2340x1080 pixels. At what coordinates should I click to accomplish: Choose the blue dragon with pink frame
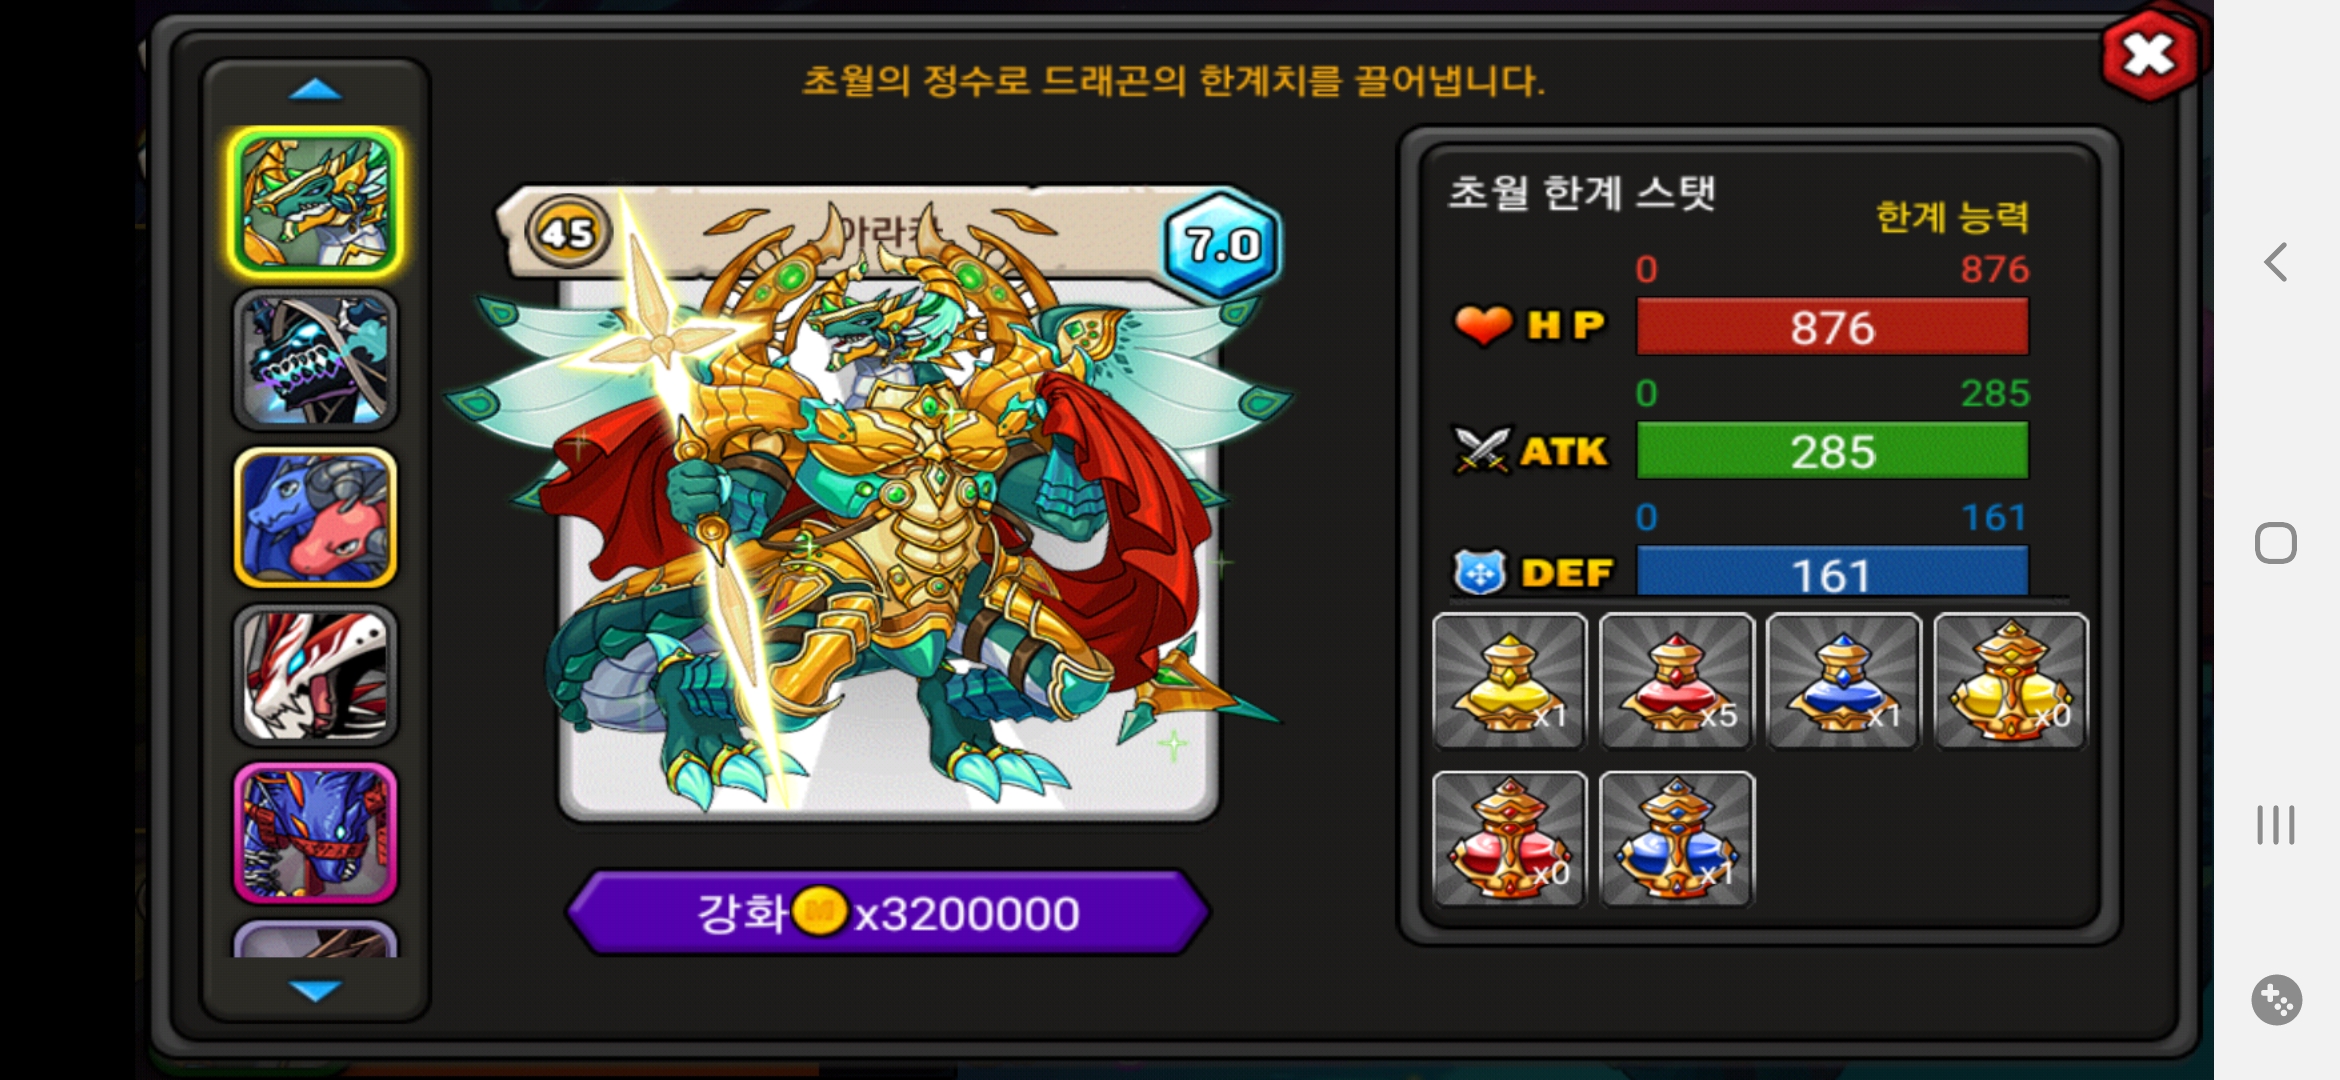[x=316, y=833]
